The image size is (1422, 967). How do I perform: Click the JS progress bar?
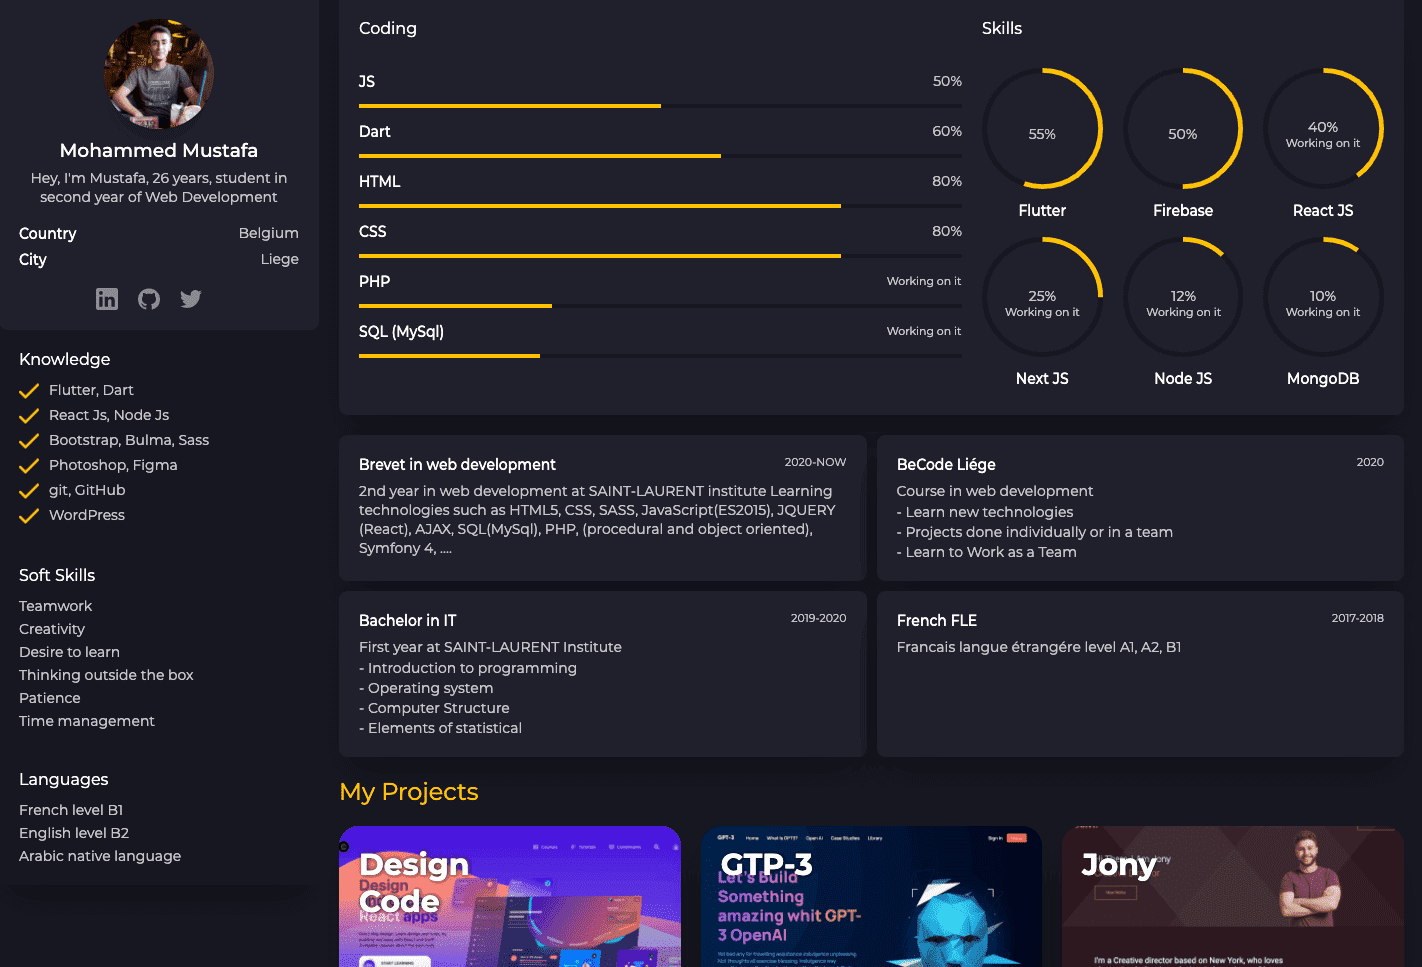click(x=660, y=105)
